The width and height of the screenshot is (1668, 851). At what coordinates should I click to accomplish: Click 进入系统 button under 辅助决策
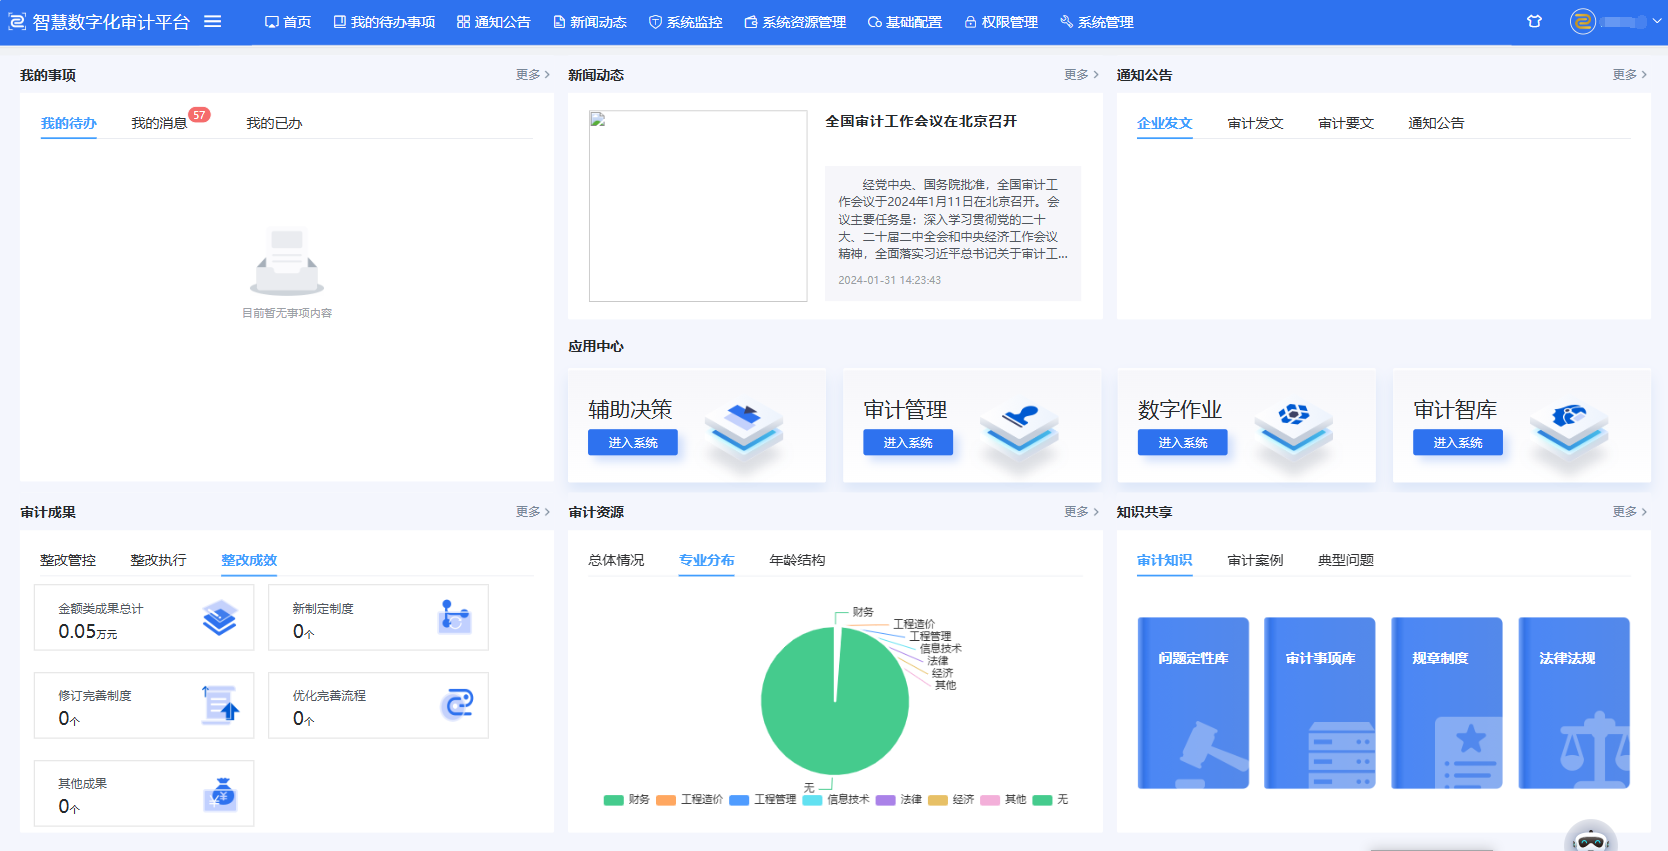coord(633,442)
